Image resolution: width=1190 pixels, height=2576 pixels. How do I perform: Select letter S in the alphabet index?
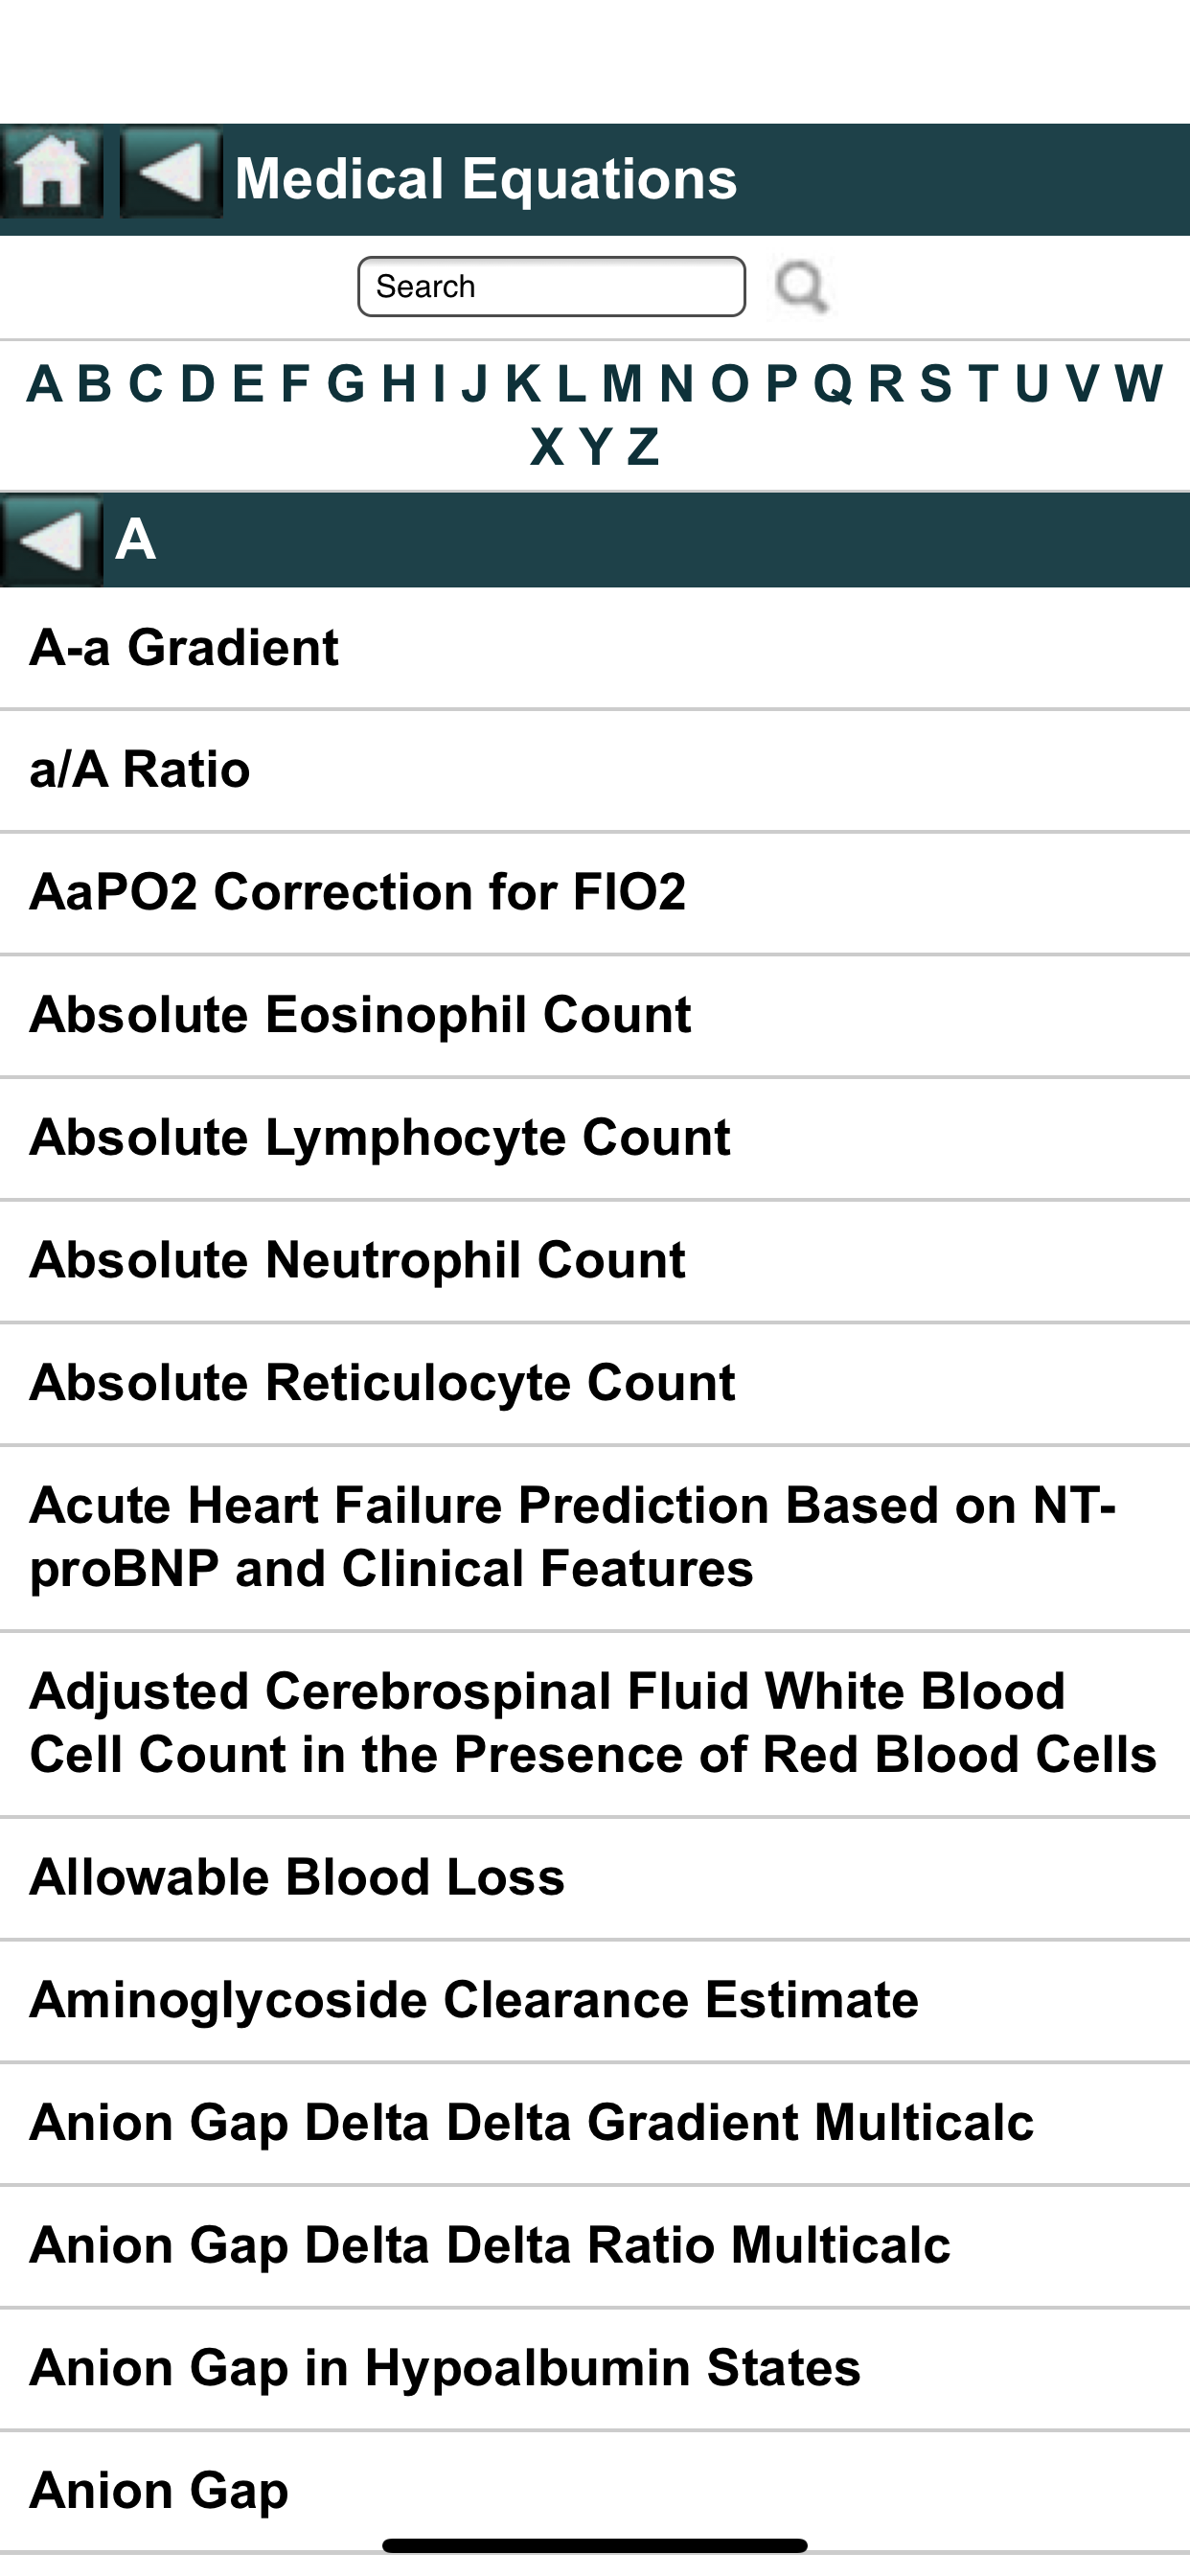936,384
